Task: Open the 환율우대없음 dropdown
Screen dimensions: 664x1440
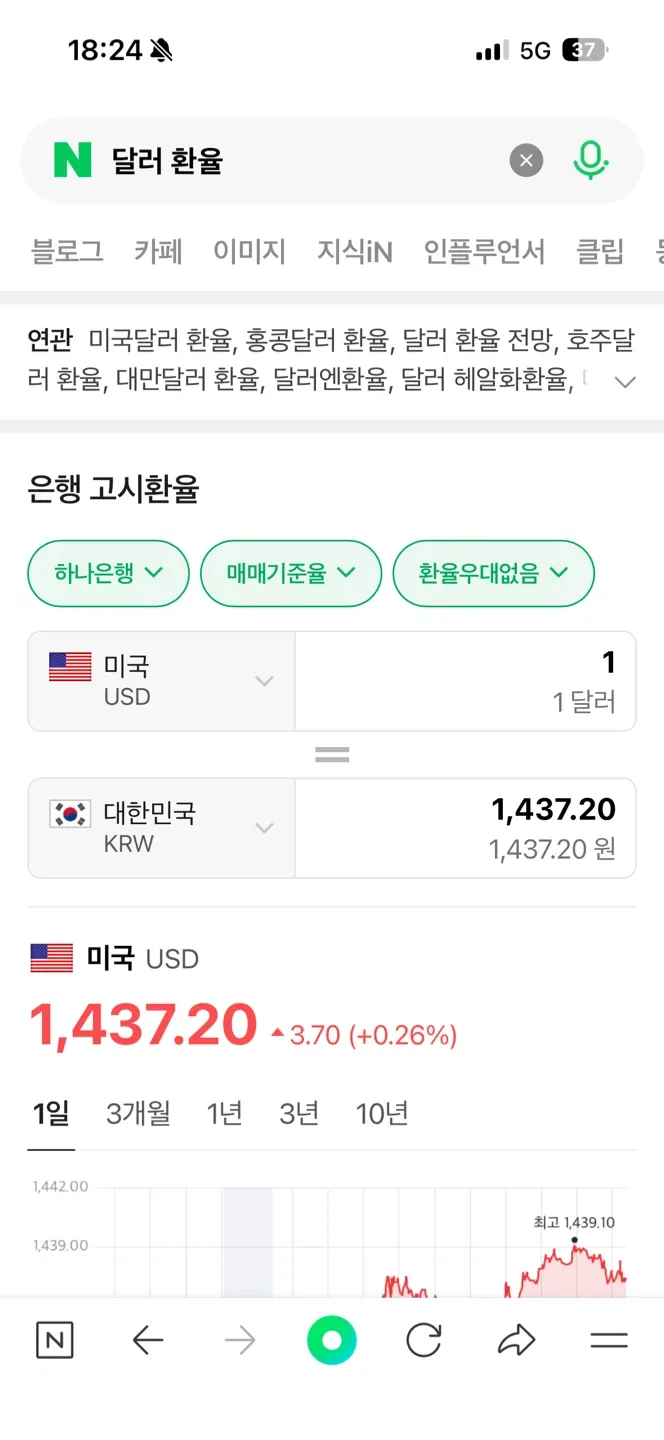Action: 493,573
